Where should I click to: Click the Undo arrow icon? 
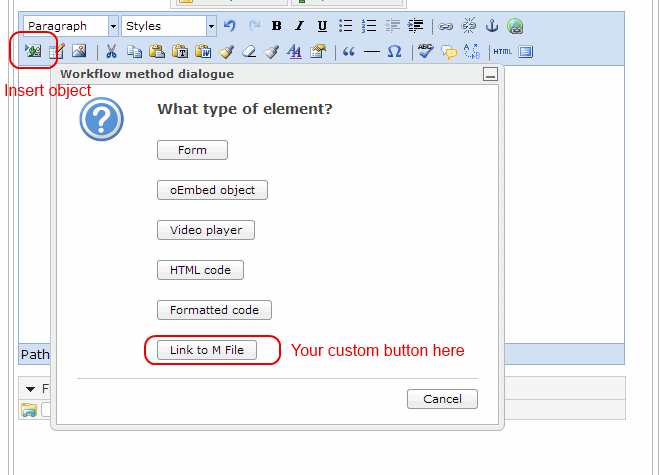[x=231, y=26]
